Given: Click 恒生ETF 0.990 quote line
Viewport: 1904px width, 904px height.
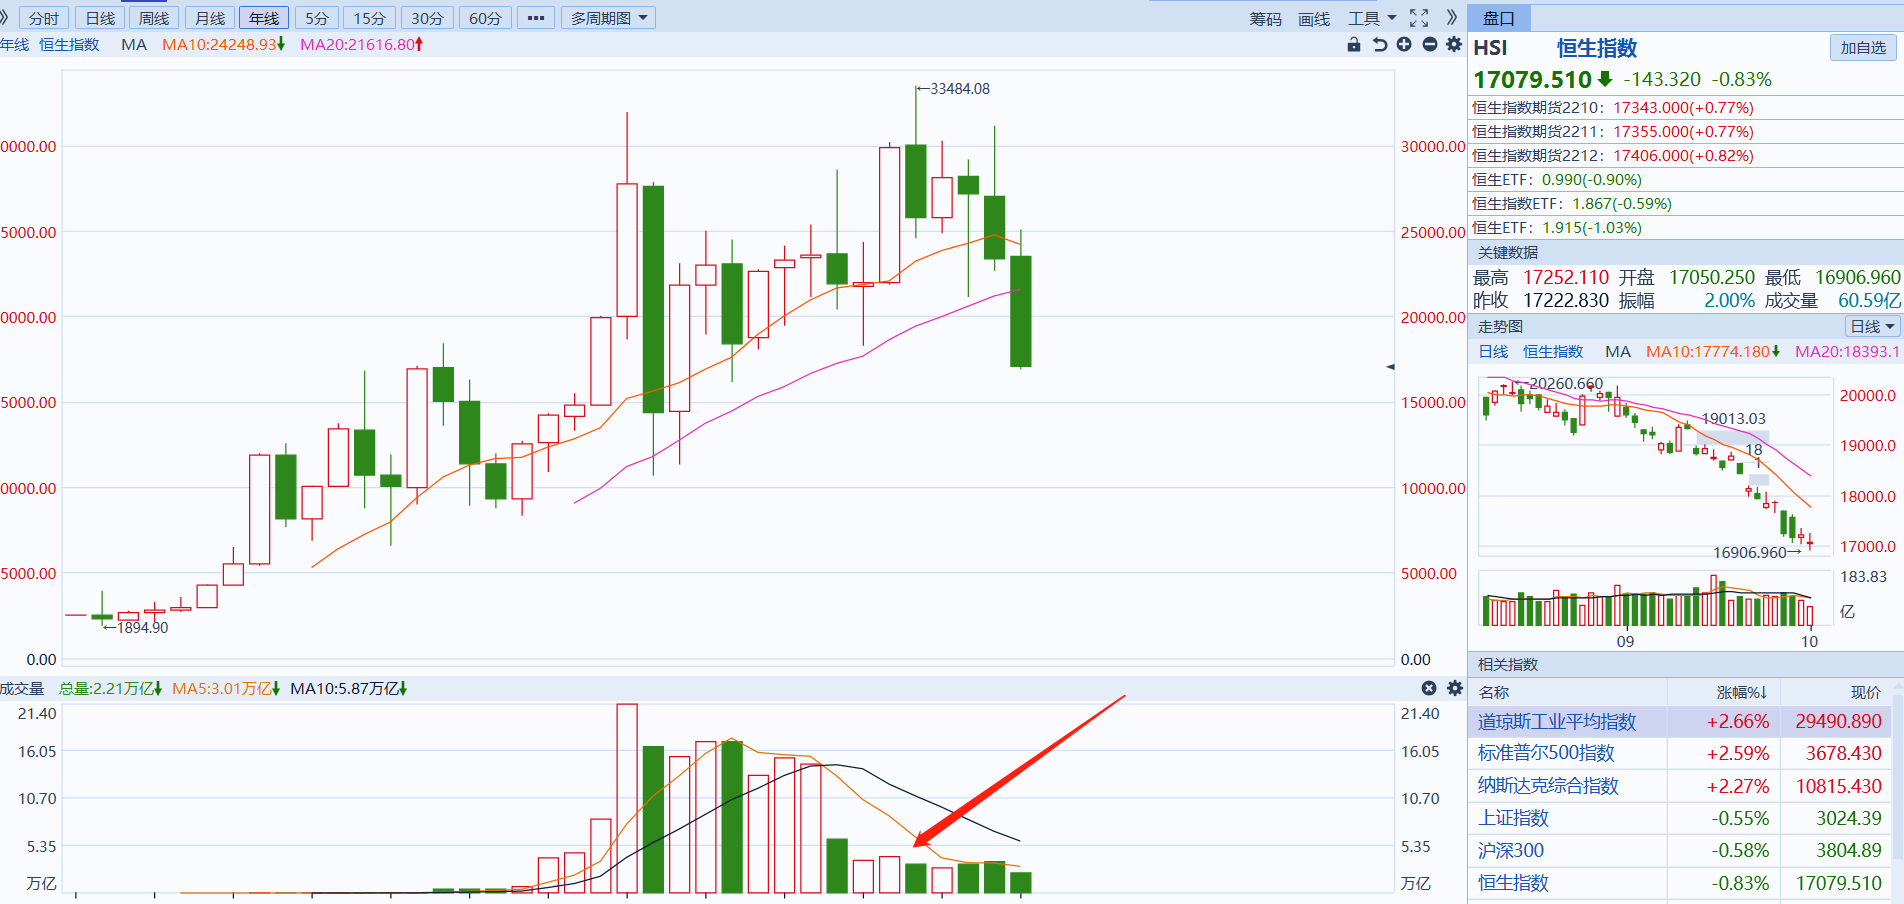Looking at the screenshot, I should (x=1557, y=179).
